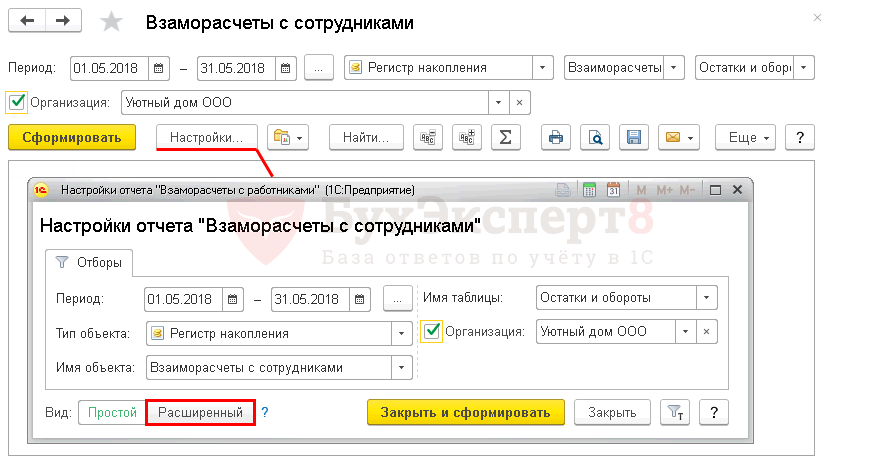The width and height of the screenshot is (879, 462).
Task: Click the period ellipsis button in settings dialog
Action: coord(397,299)
